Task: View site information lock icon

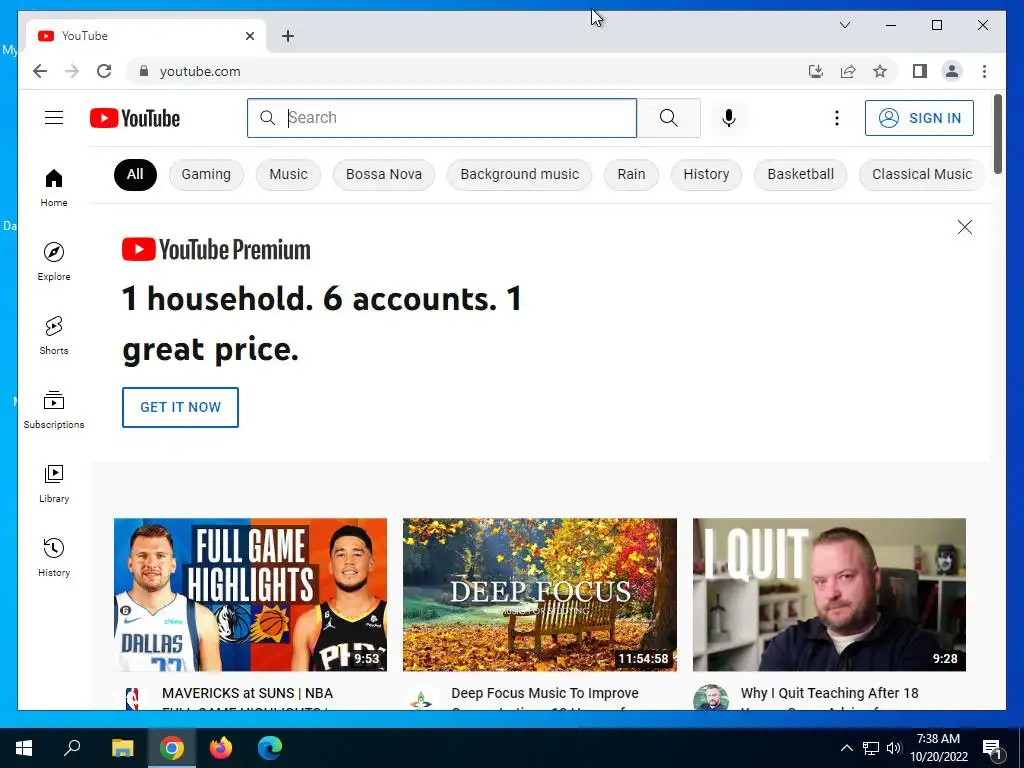Action: coord(144,71)
